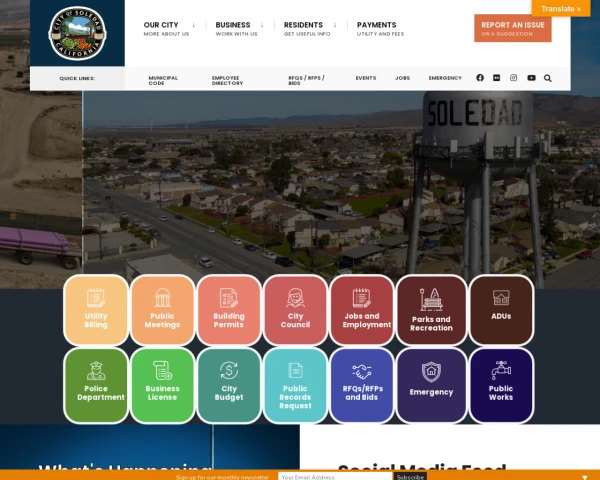Open the ADUs tile
Viewport: 600px width, 480px height.
pyautogui.click(x=501, y=310)
